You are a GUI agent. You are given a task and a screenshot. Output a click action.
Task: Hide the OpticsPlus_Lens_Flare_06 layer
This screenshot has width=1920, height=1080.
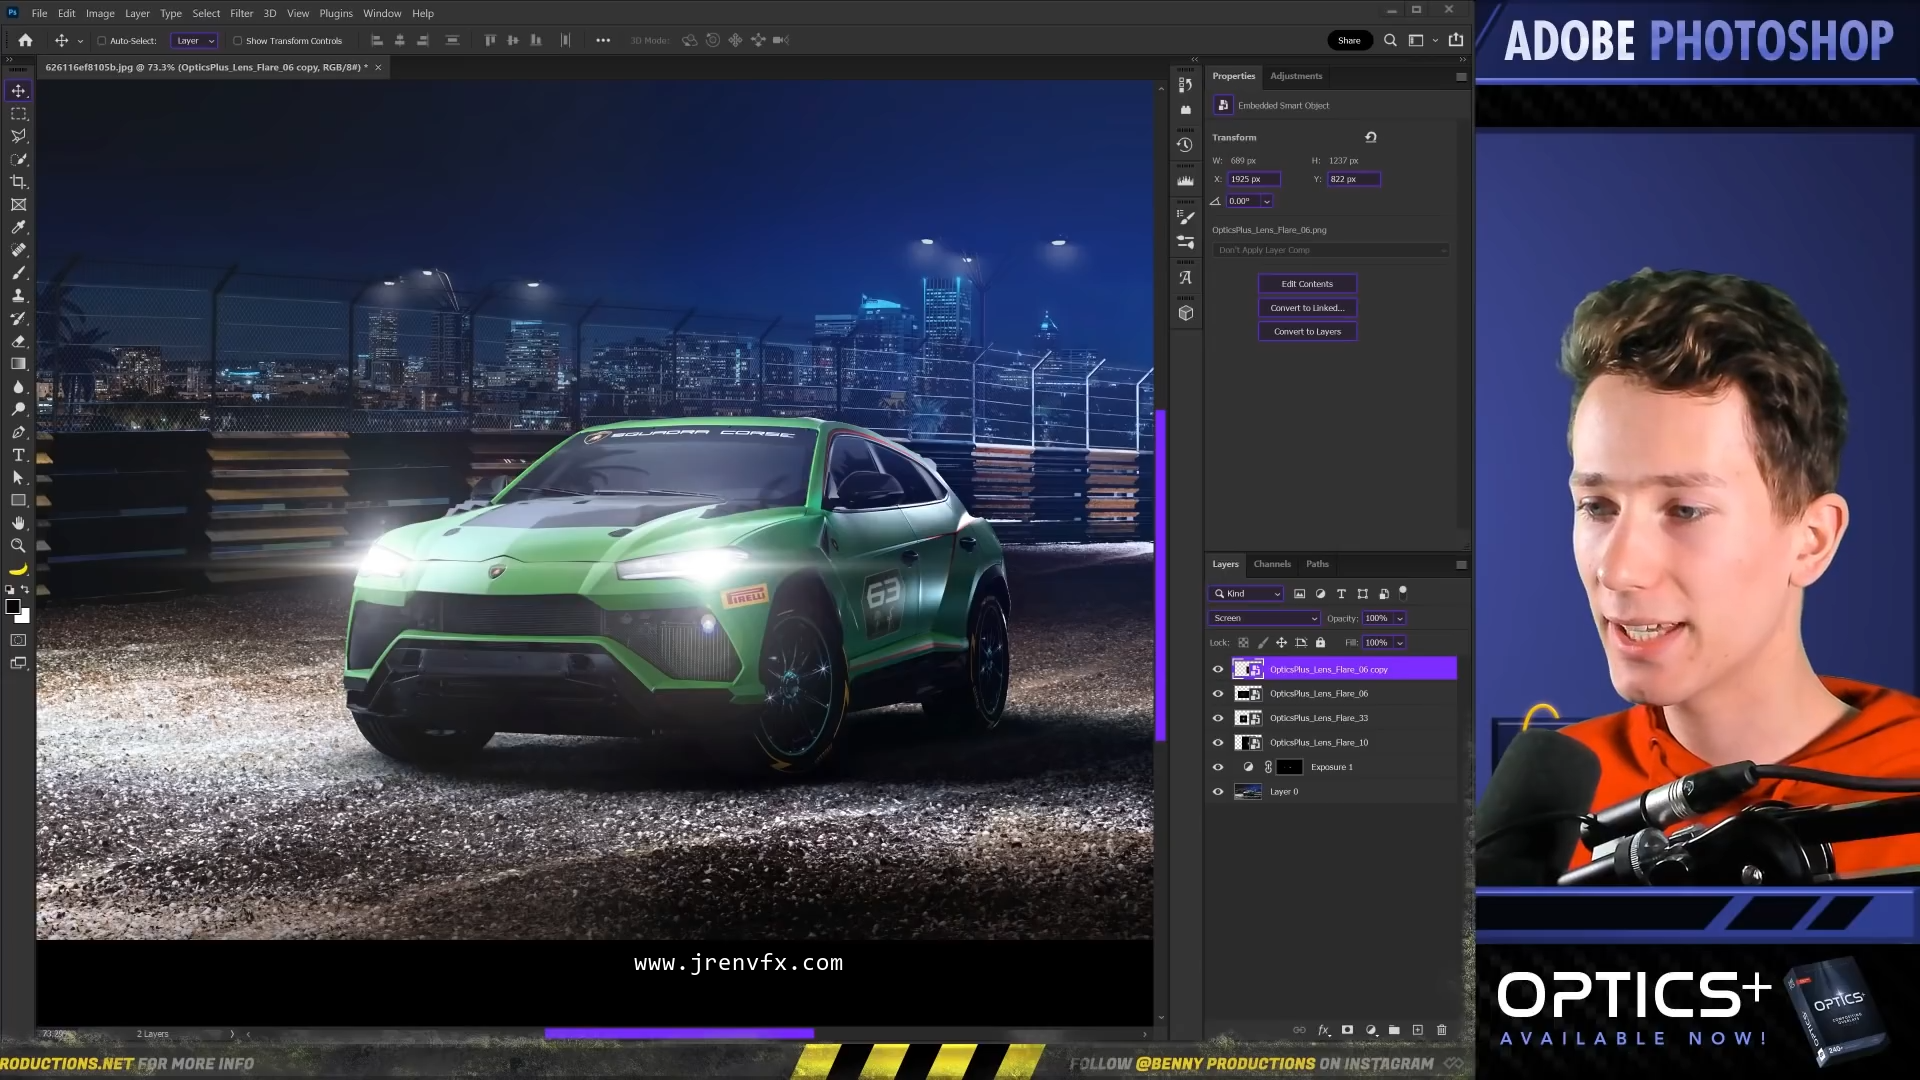(1218, 694)
